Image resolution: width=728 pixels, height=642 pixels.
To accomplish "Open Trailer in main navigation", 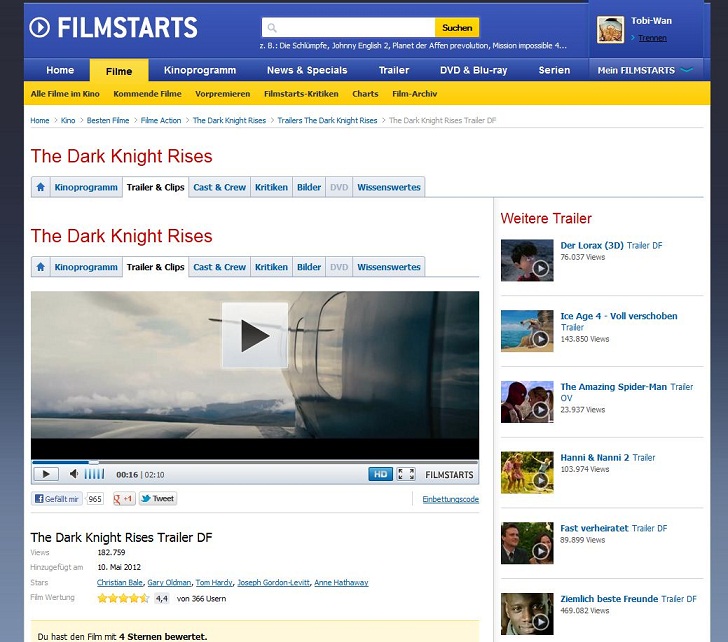I will (x=394, y=70).
